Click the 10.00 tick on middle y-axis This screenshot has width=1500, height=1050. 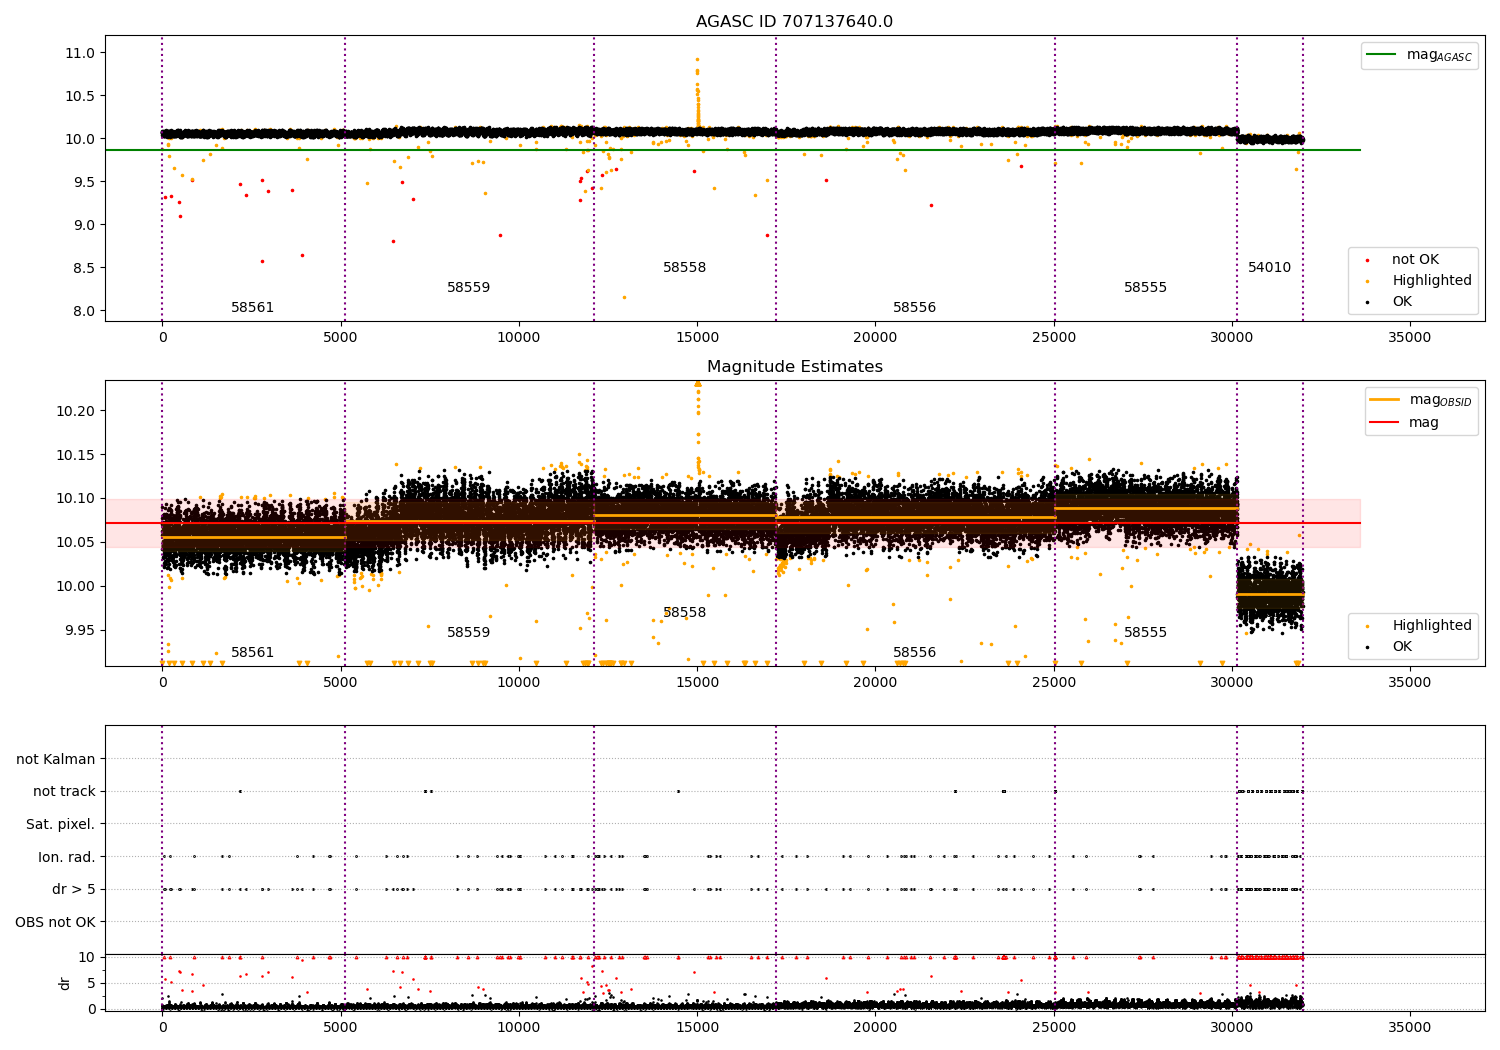click(x=75, y=586)
